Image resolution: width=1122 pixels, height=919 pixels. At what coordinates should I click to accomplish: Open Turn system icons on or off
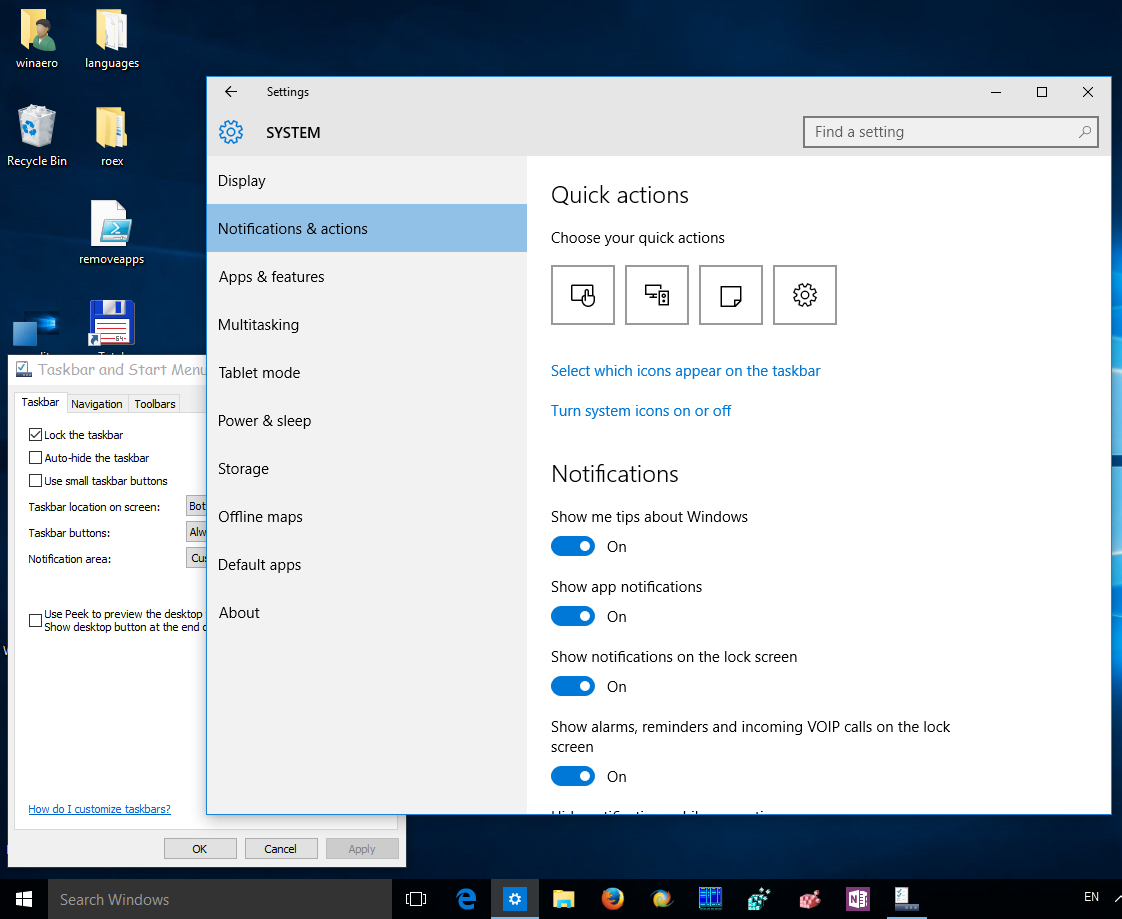coord(640,411)
